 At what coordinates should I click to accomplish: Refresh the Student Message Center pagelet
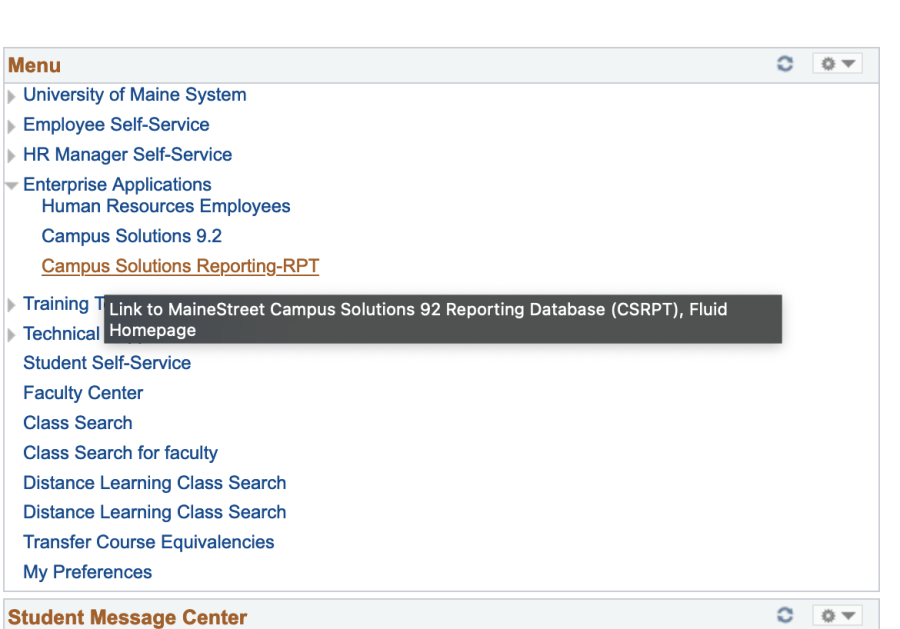tap(785, 615)
